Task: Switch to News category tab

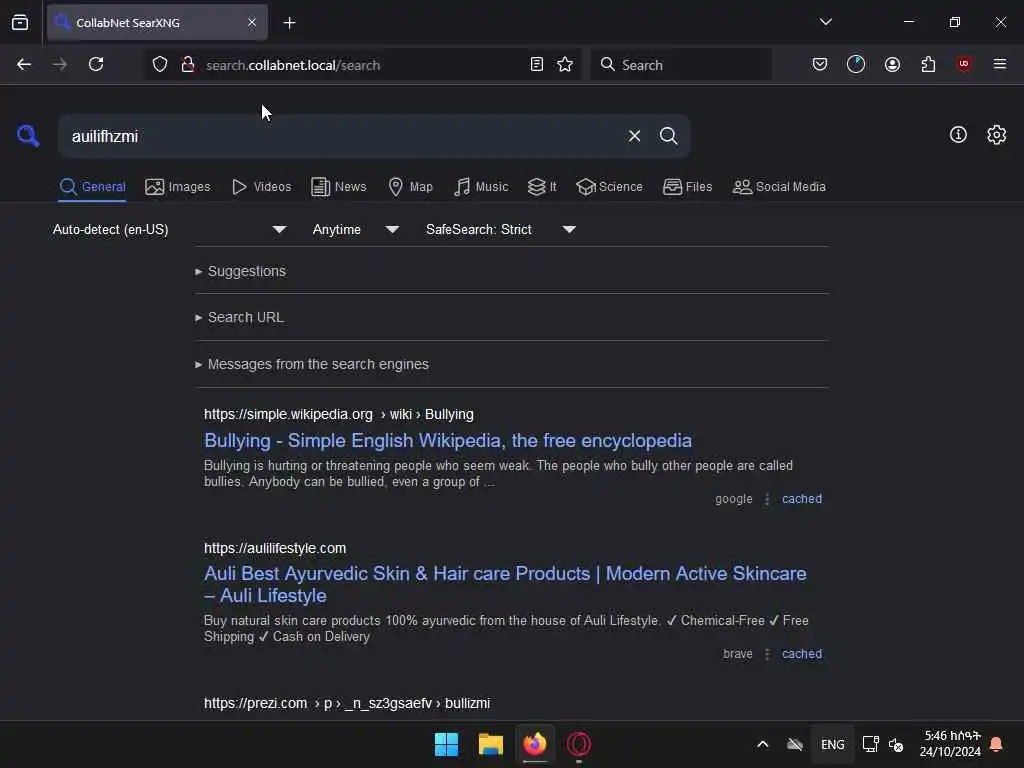Action: [339, 187]
